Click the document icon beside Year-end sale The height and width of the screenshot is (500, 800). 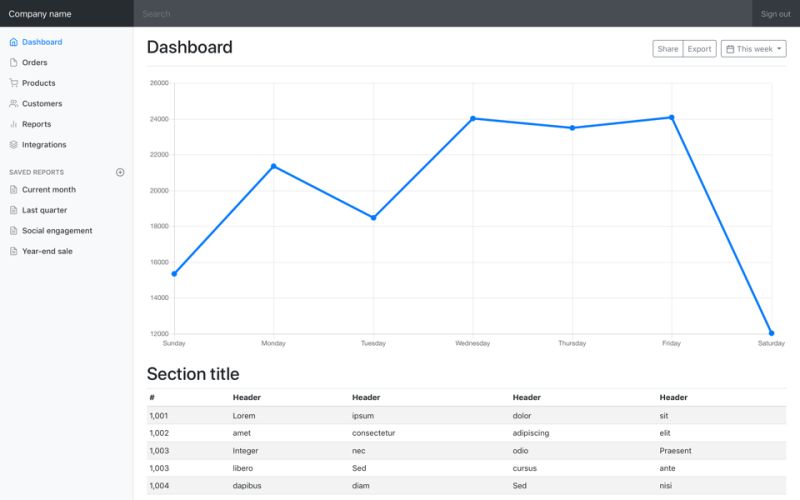click(14, 251)
